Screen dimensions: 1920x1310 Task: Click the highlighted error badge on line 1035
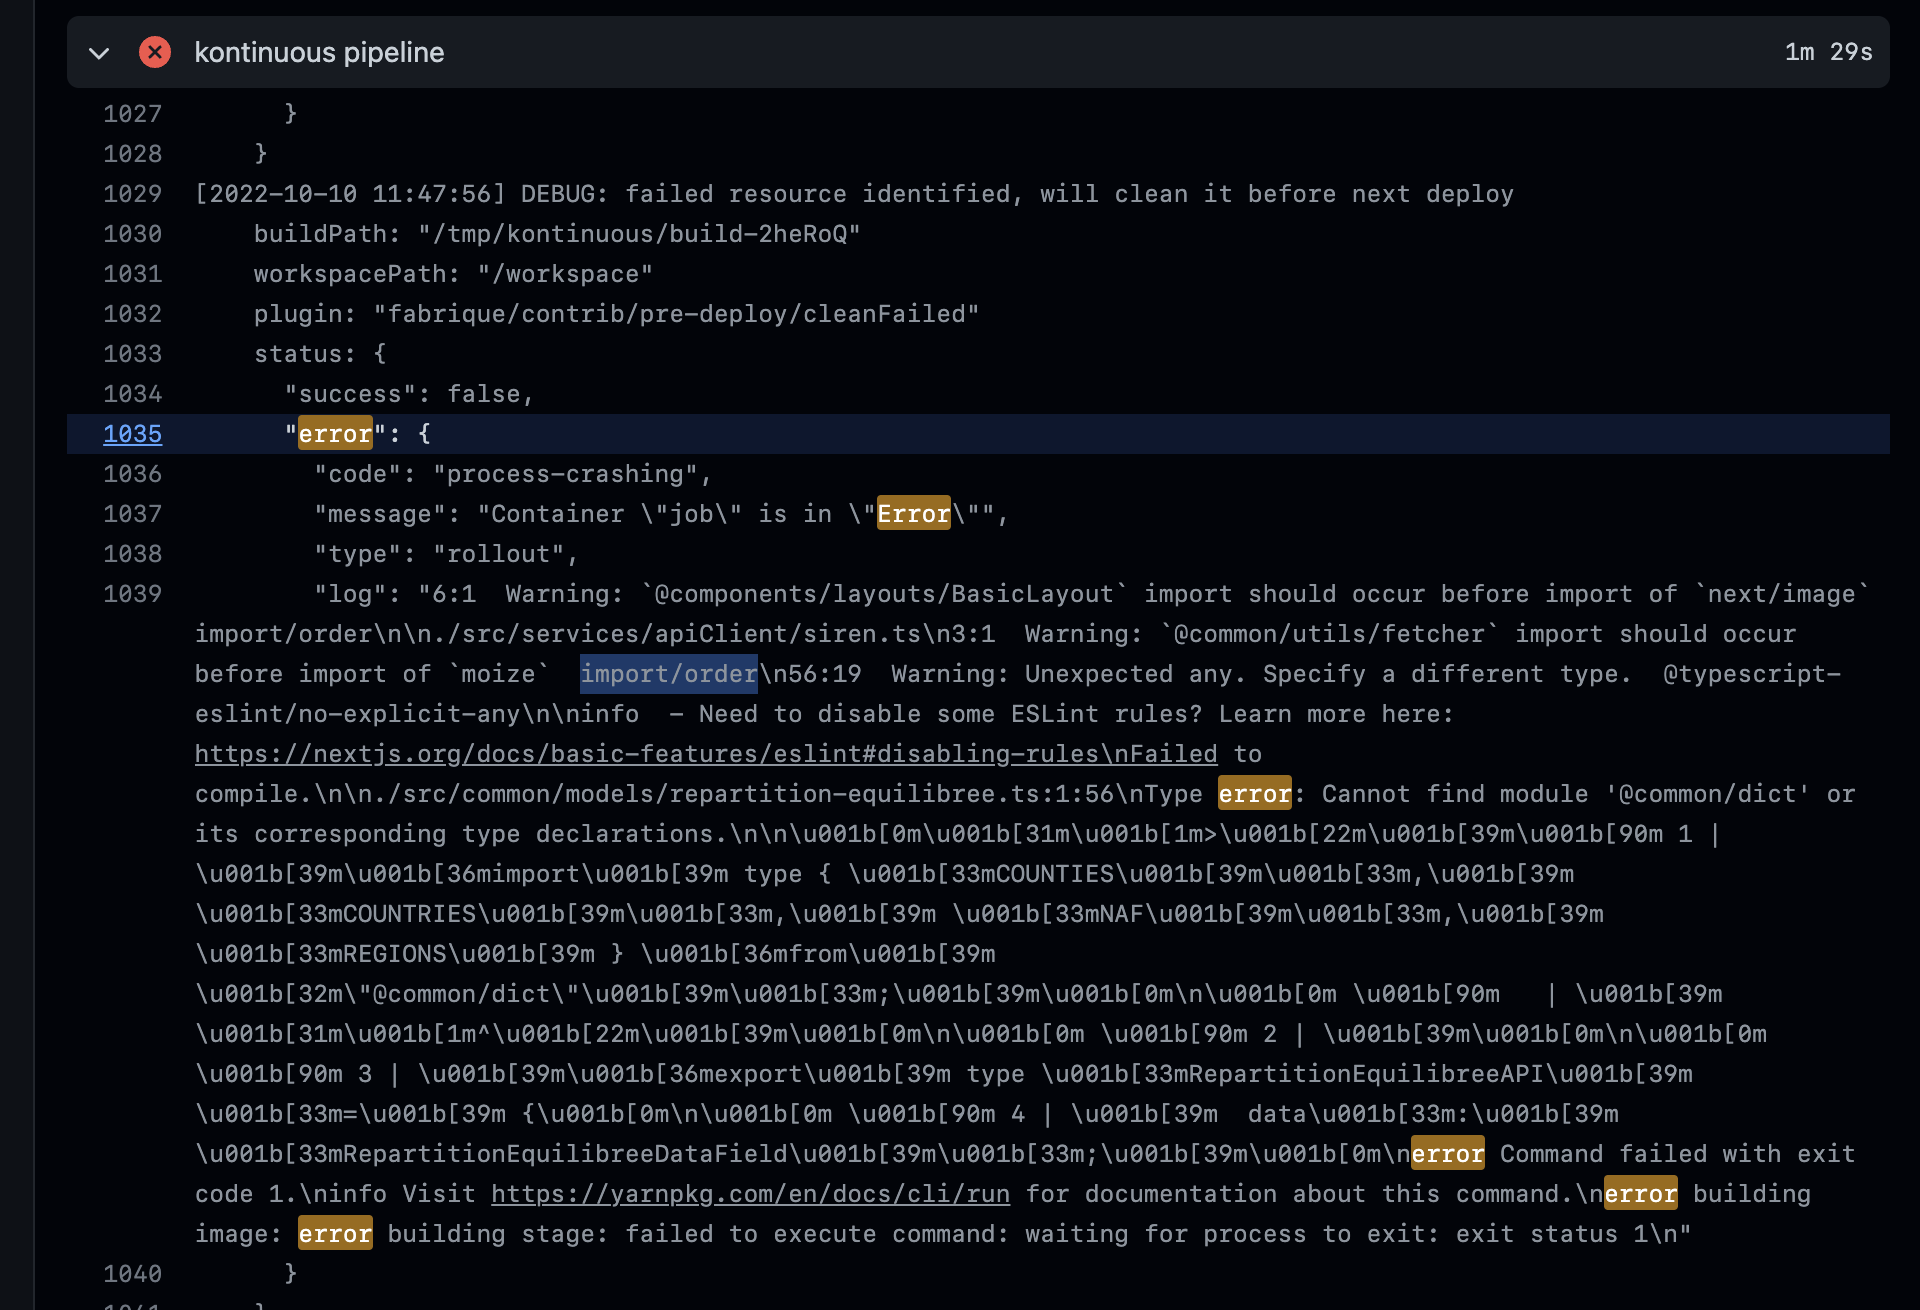tap(334, 433)
